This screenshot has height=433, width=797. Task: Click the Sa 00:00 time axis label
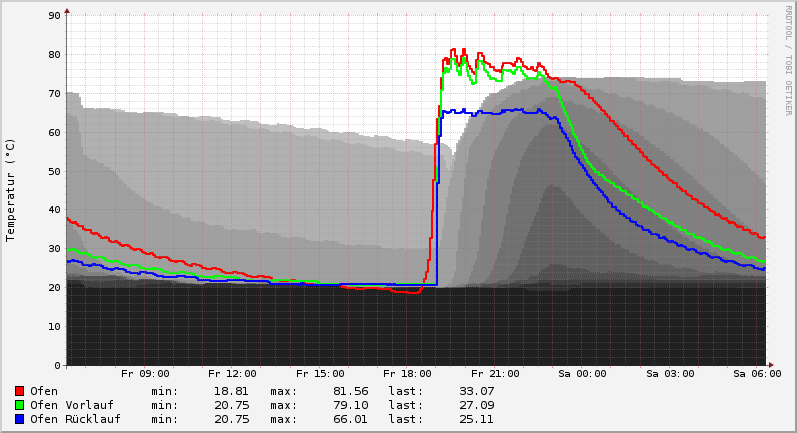pos(582,374)
